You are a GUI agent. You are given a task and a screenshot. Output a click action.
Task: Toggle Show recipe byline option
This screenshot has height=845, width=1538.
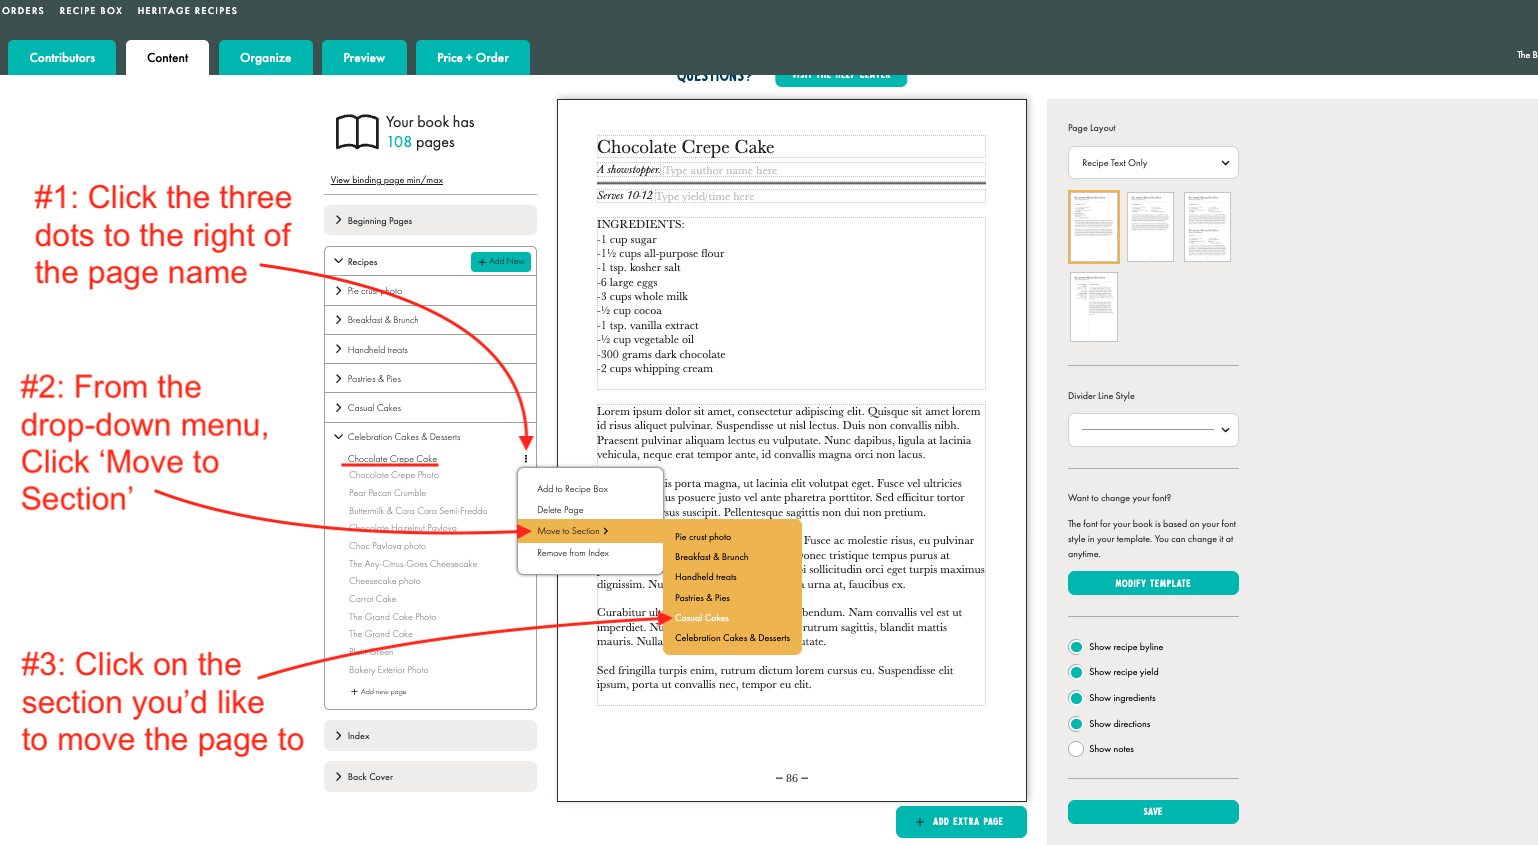tap(1076, 647)
